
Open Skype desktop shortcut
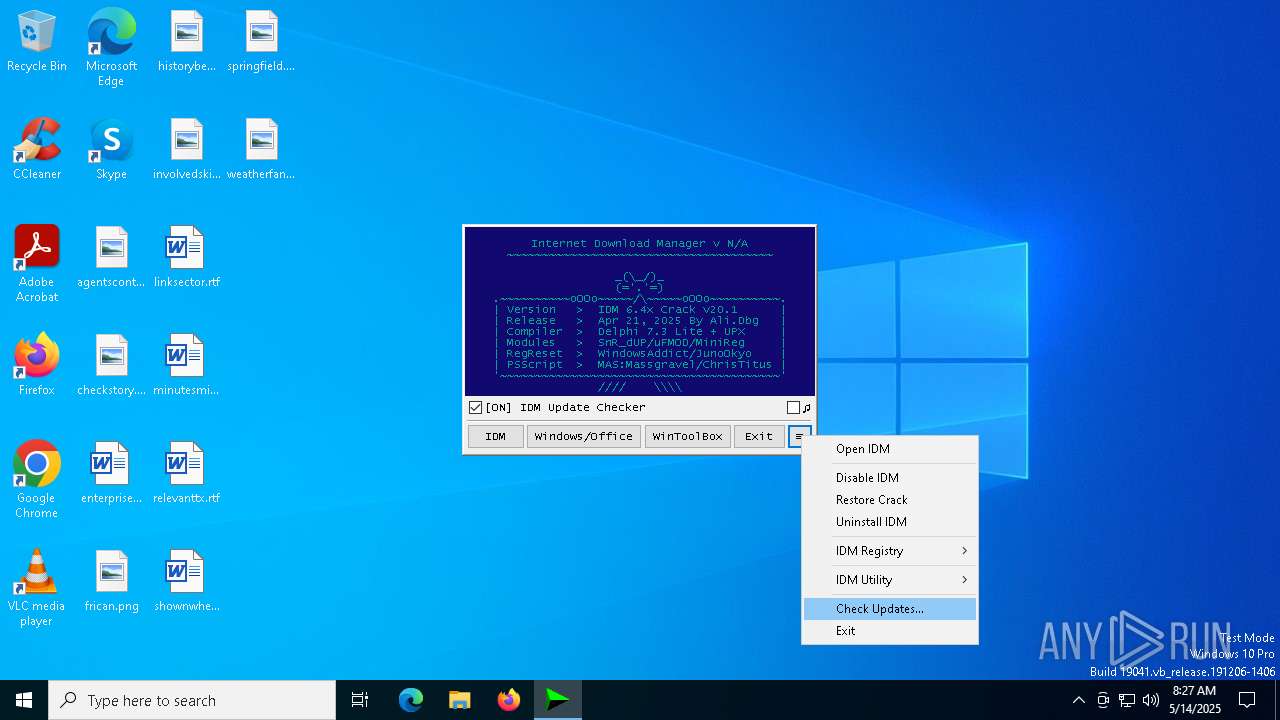[111, 150]
